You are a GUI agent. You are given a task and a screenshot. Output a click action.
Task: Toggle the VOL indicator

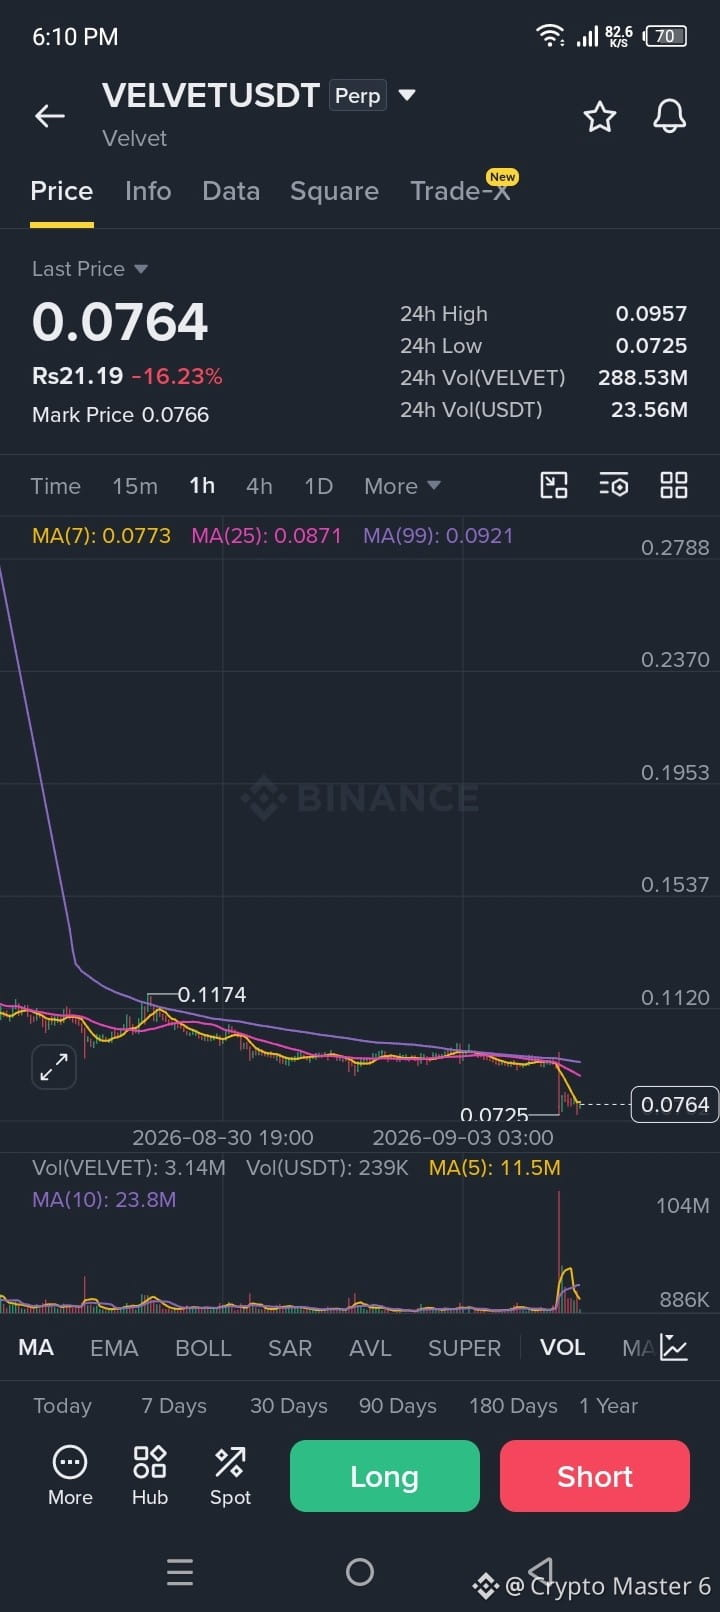point(562,1348)
